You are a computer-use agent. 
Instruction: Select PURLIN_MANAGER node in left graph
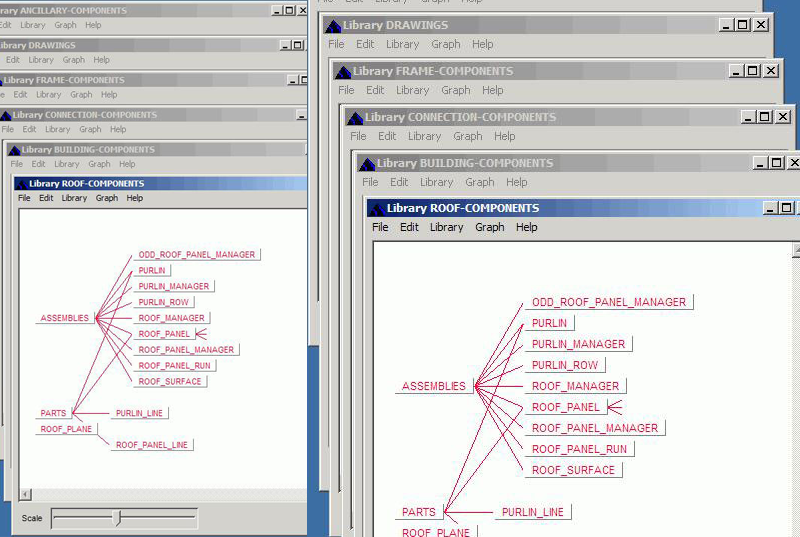(174, 286)
